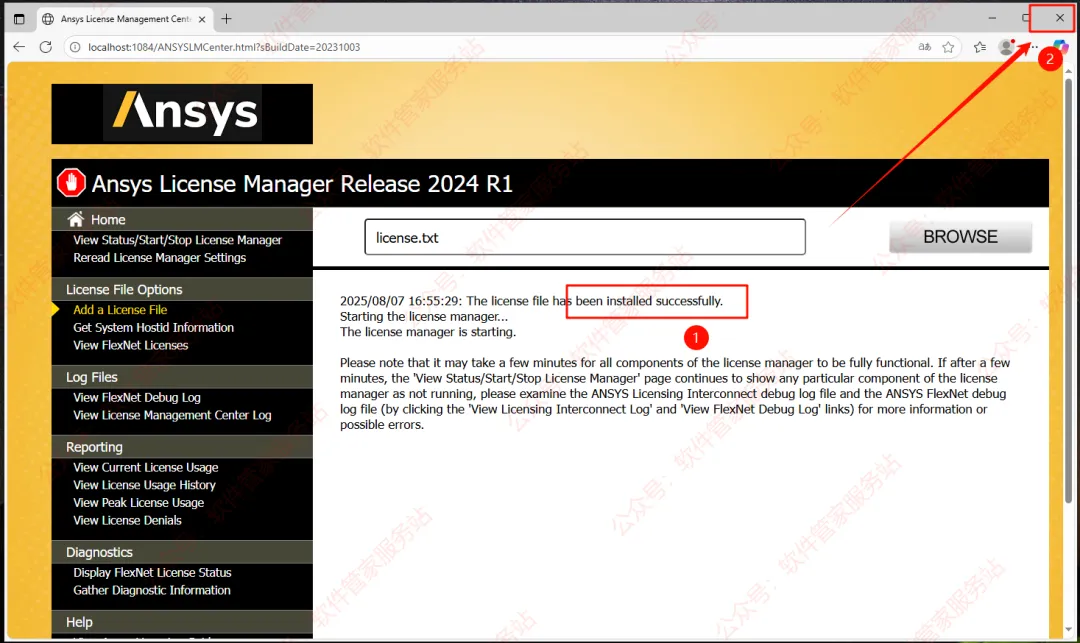Click the page vertical scrollbar

[x=1068, y=289]
